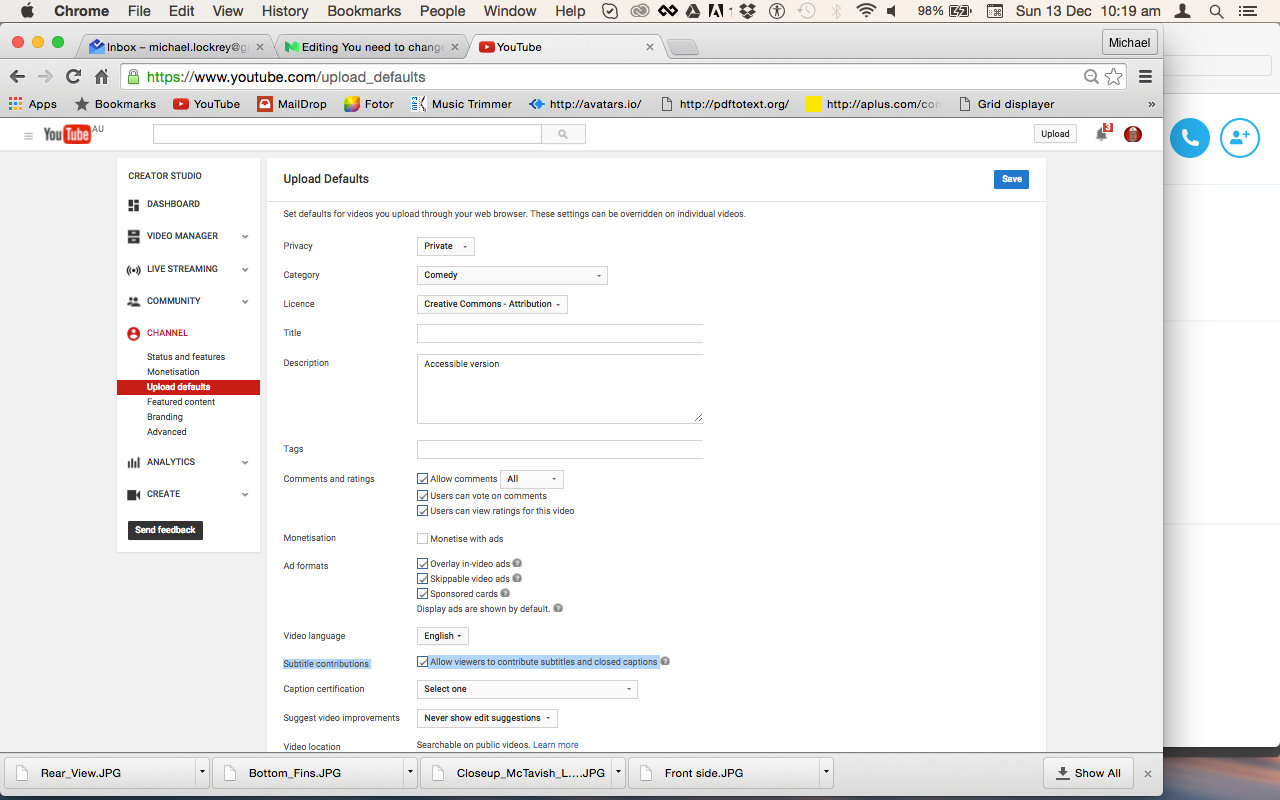This screenshot has height=800, width=1280.
Task: Open the Bookmarks menu in the menu bar
Action: pyautogui.click(x=364, y=11)
